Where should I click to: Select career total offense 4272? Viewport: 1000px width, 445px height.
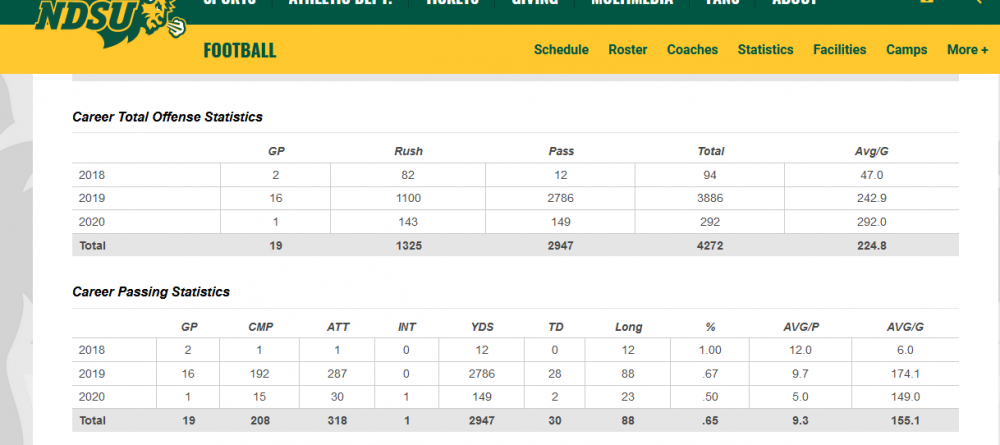pos(710,245)
